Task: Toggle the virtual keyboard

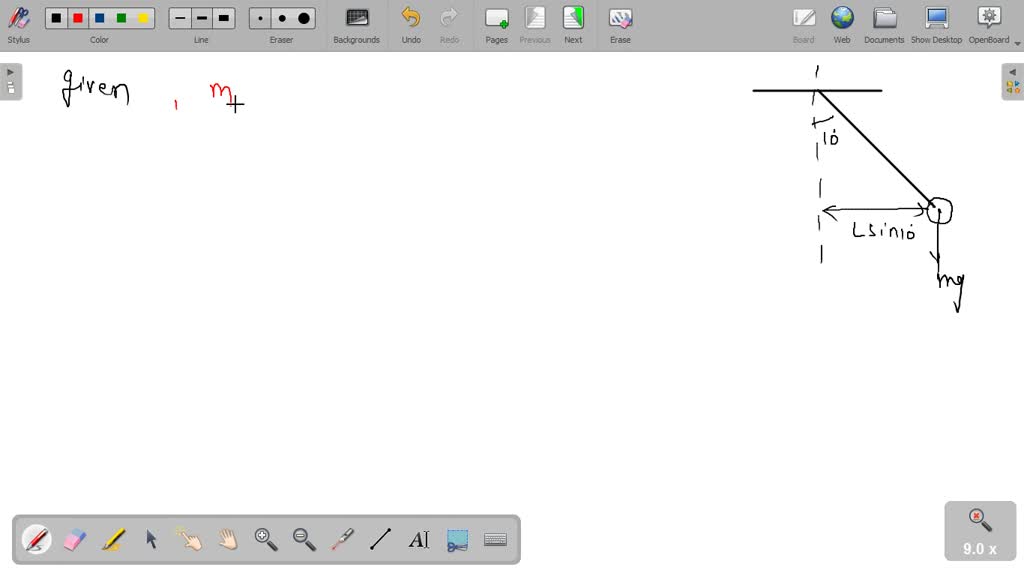Action: pyautogui.click(x=495, y=540)
